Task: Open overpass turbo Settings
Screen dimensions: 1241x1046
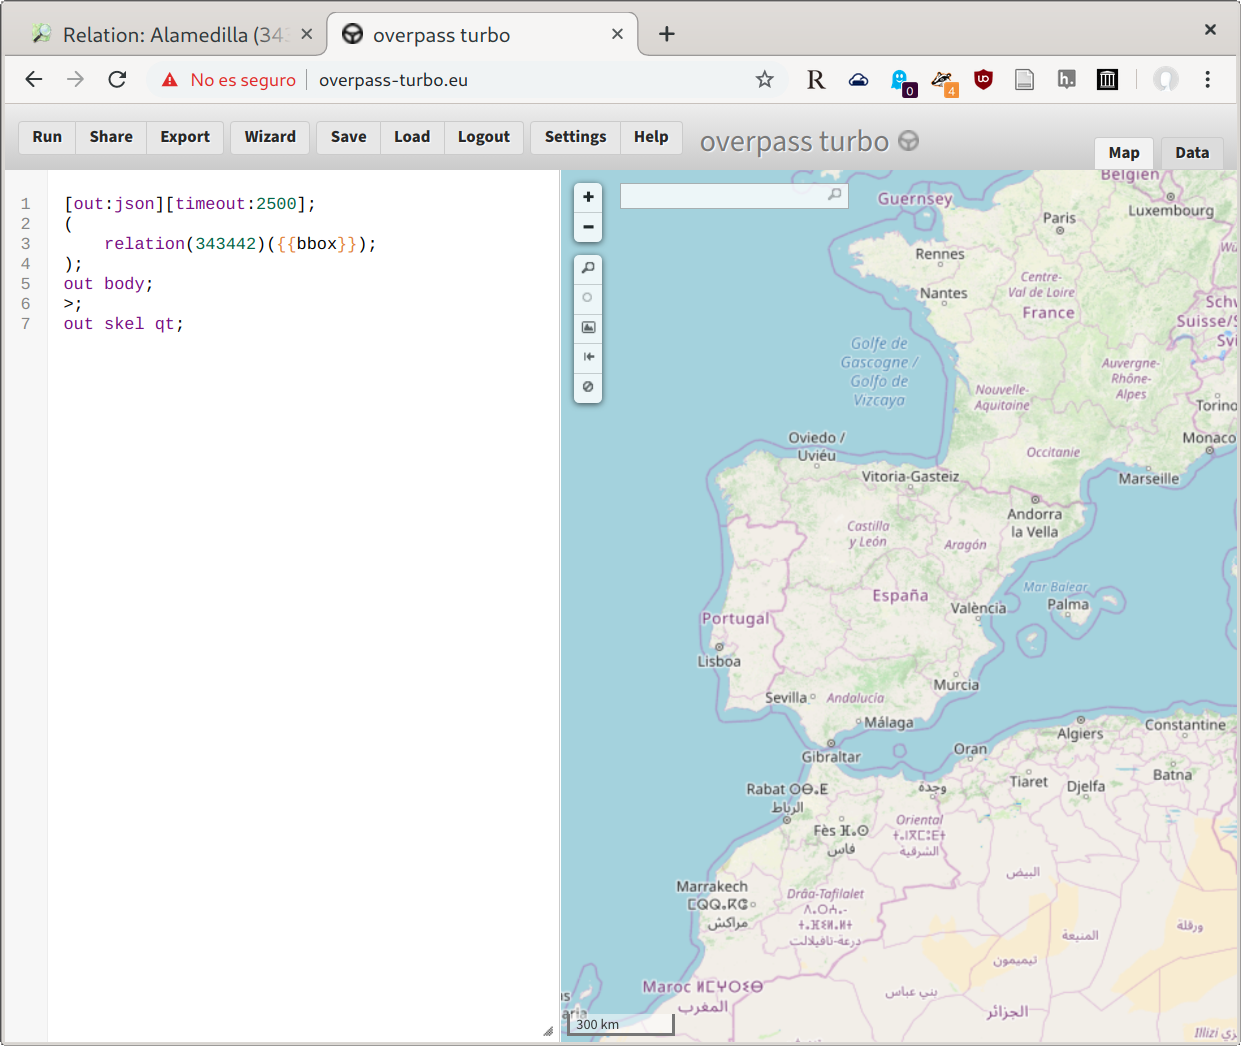Action: click(575, 137)
